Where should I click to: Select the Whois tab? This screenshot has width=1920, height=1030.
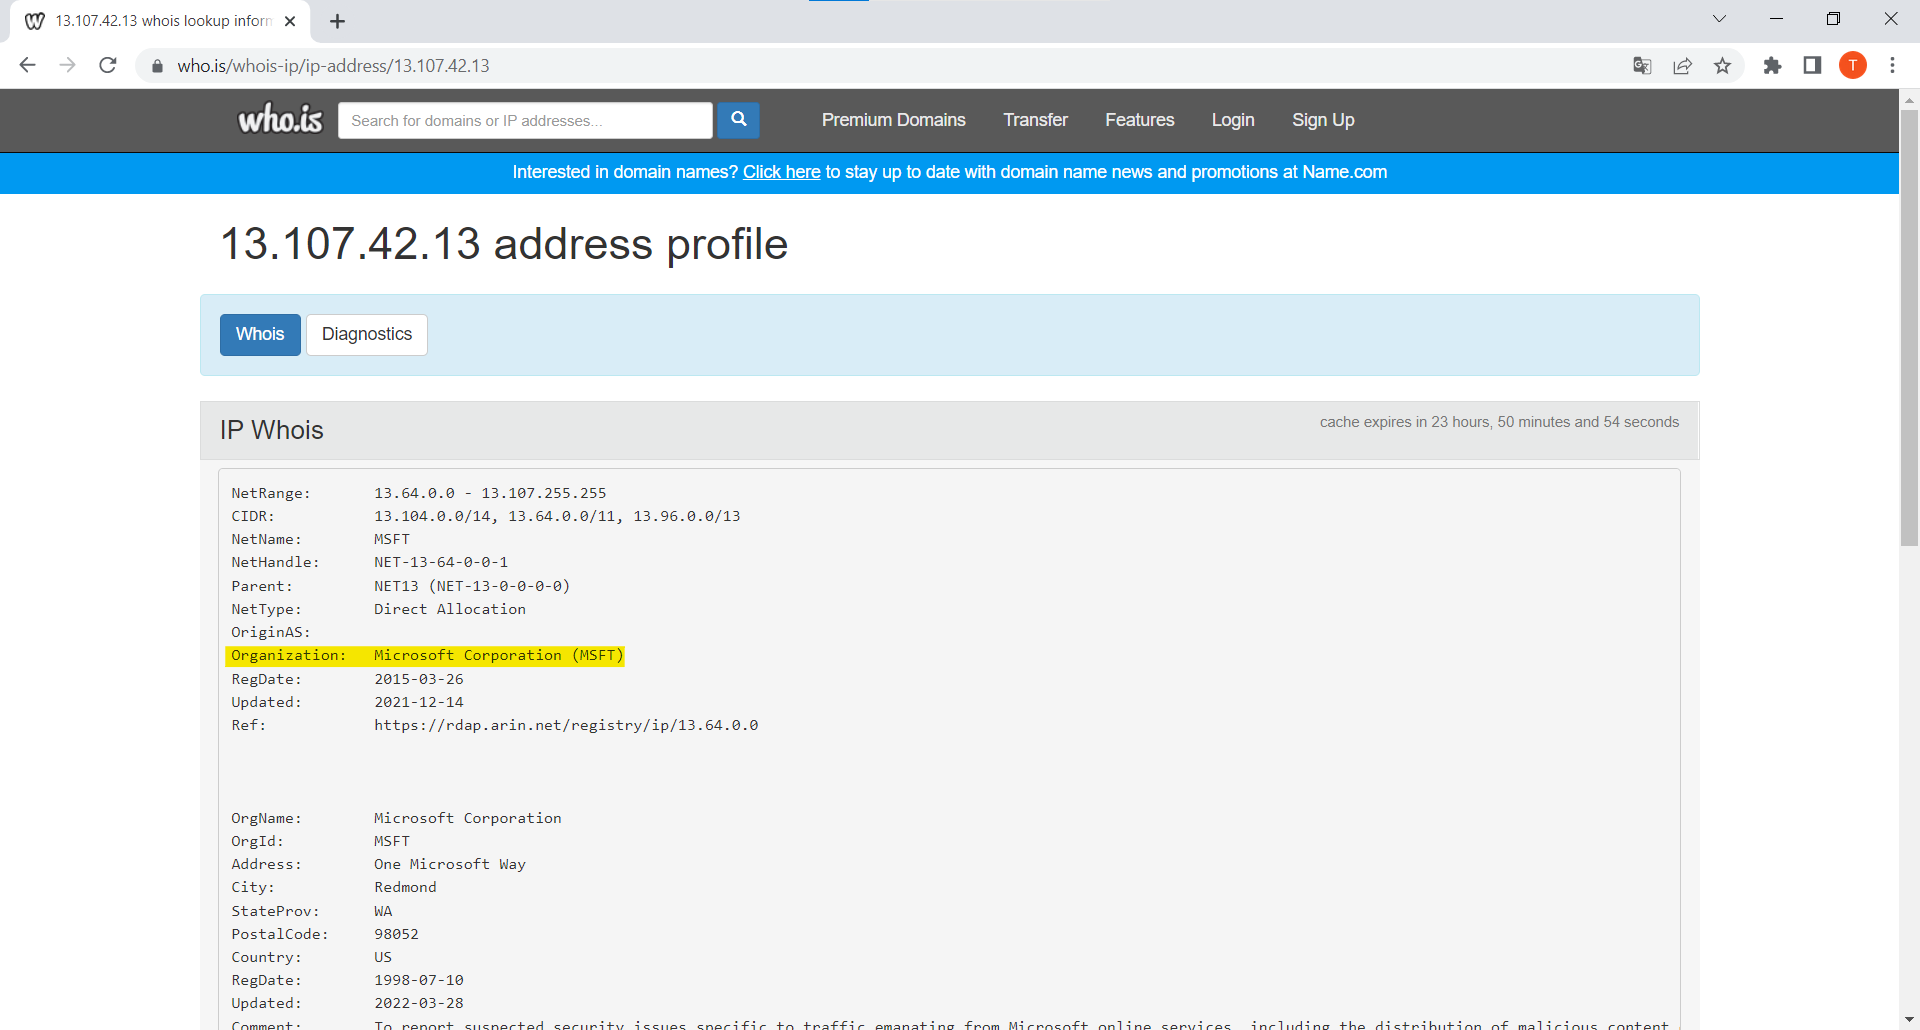[260, 334]
